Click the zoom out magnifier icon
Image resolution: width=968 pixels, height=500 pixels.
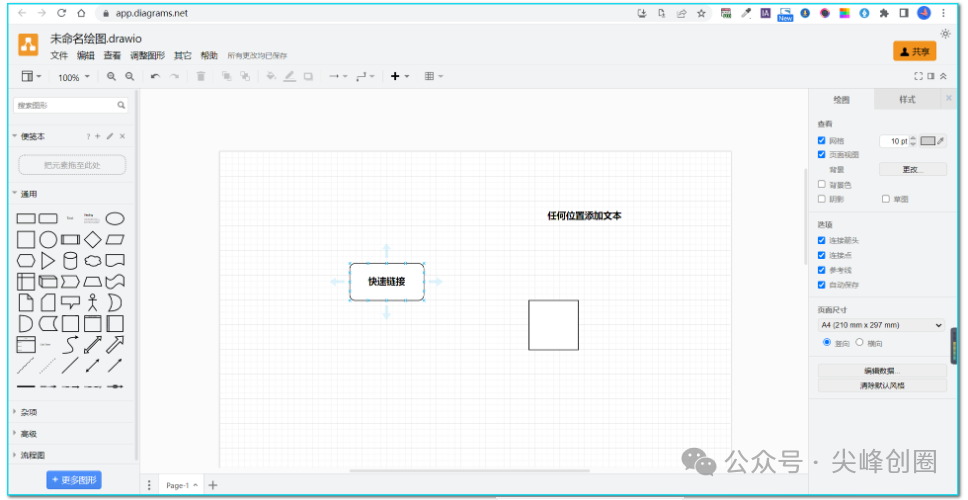(130, 77)
